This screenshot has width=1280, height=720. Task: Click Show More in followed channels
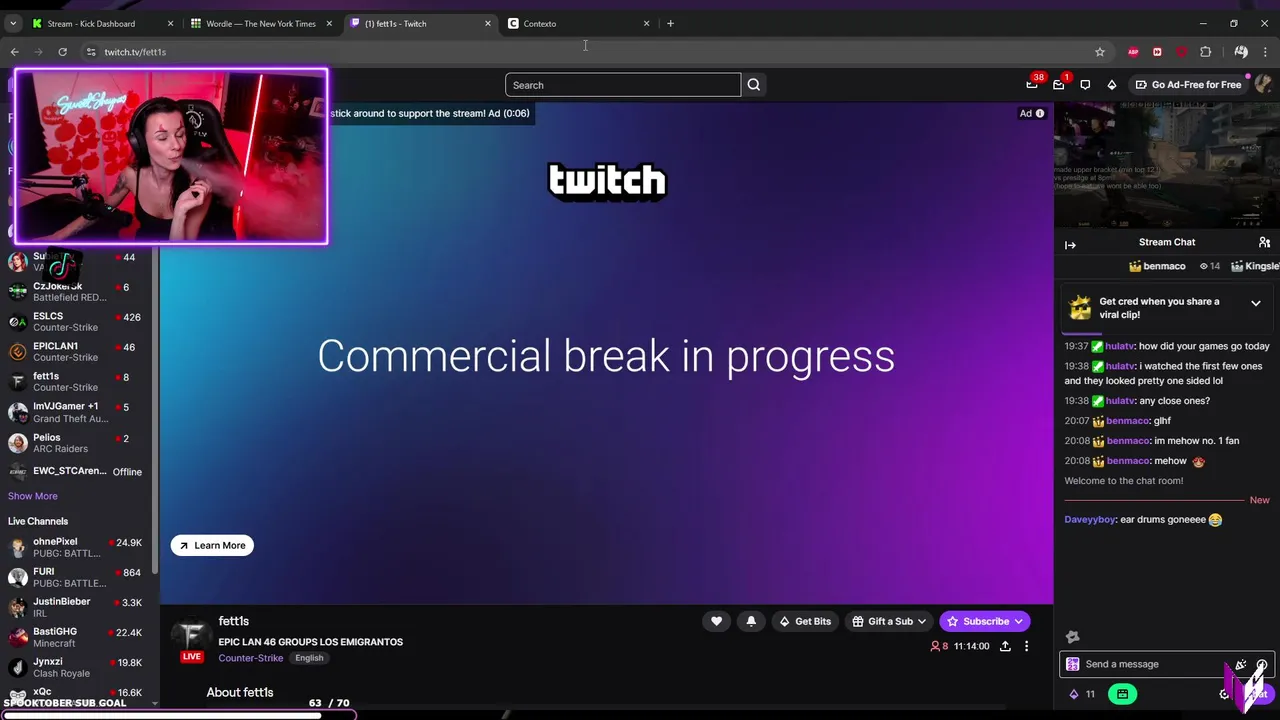coord(33,496)
